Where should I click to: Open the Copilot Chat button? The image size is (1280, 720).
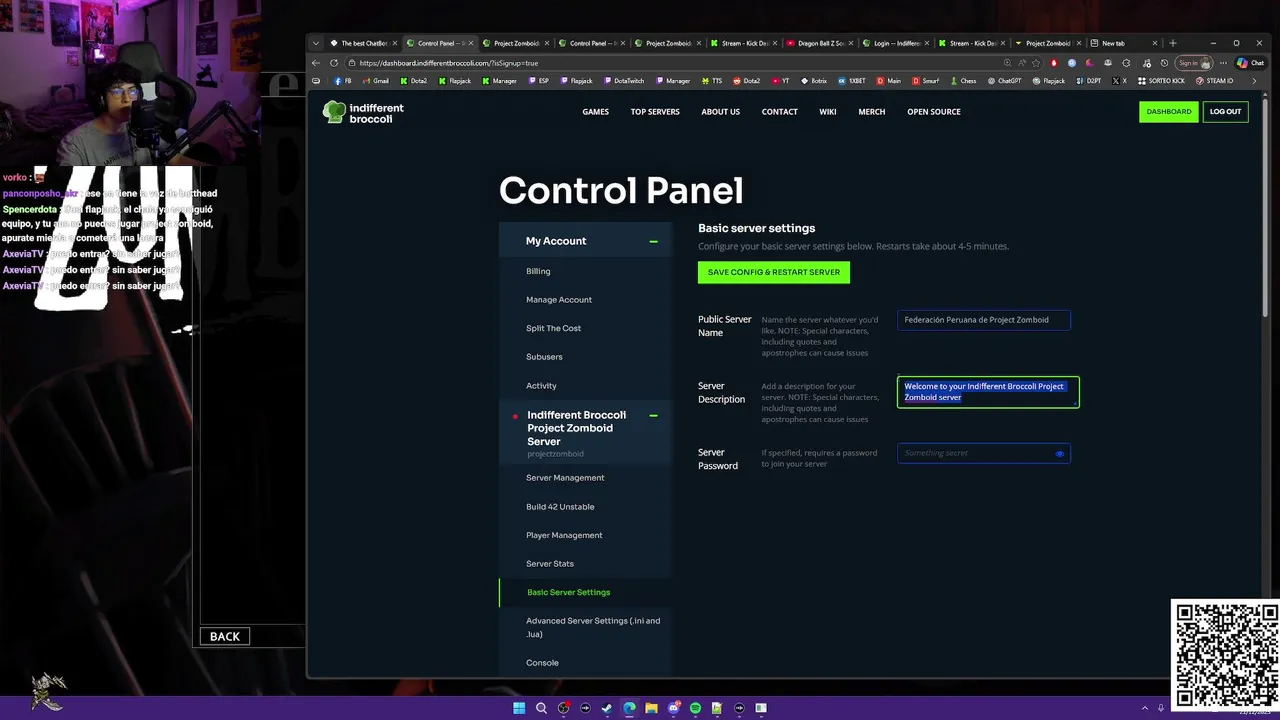1250,63
